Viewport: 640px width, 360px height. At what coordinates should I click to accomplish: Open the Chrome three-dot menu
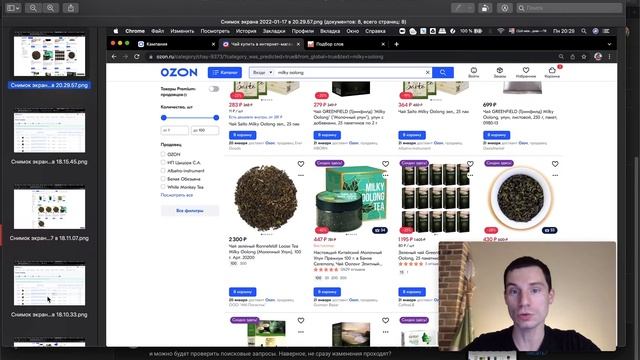[609, 57]
